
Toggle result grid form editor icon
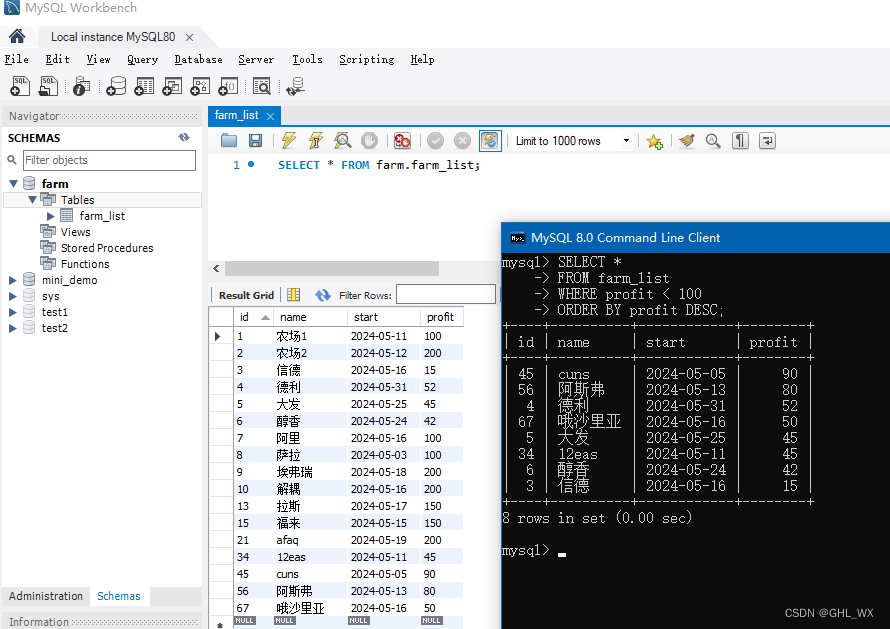pyautogui.click(x=293, y=295)
